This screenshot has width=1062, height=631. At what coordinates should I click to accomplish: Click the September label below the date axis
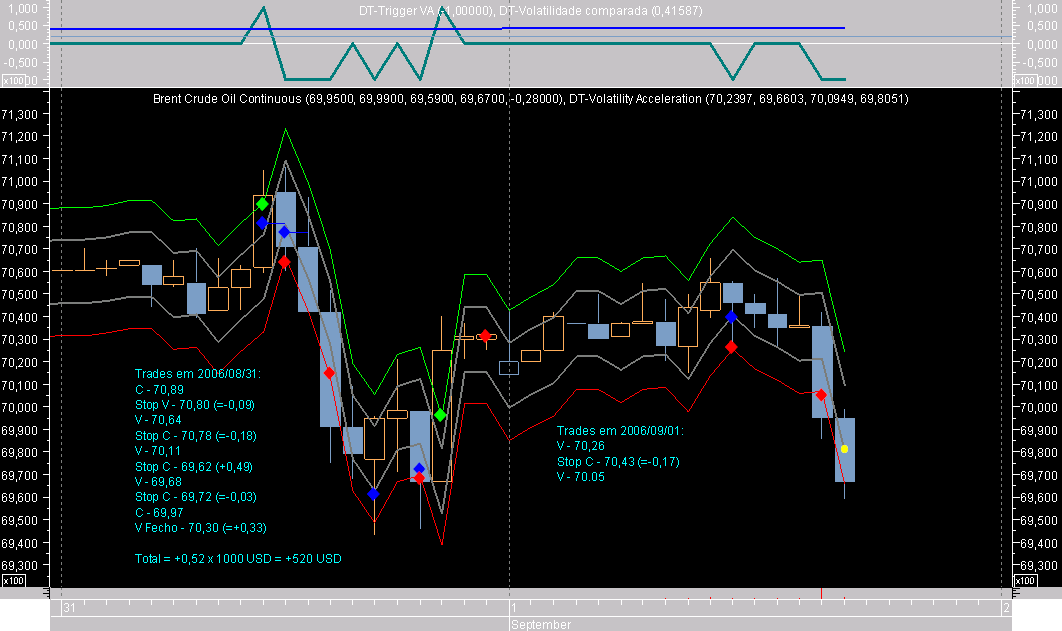pos(540,623)
